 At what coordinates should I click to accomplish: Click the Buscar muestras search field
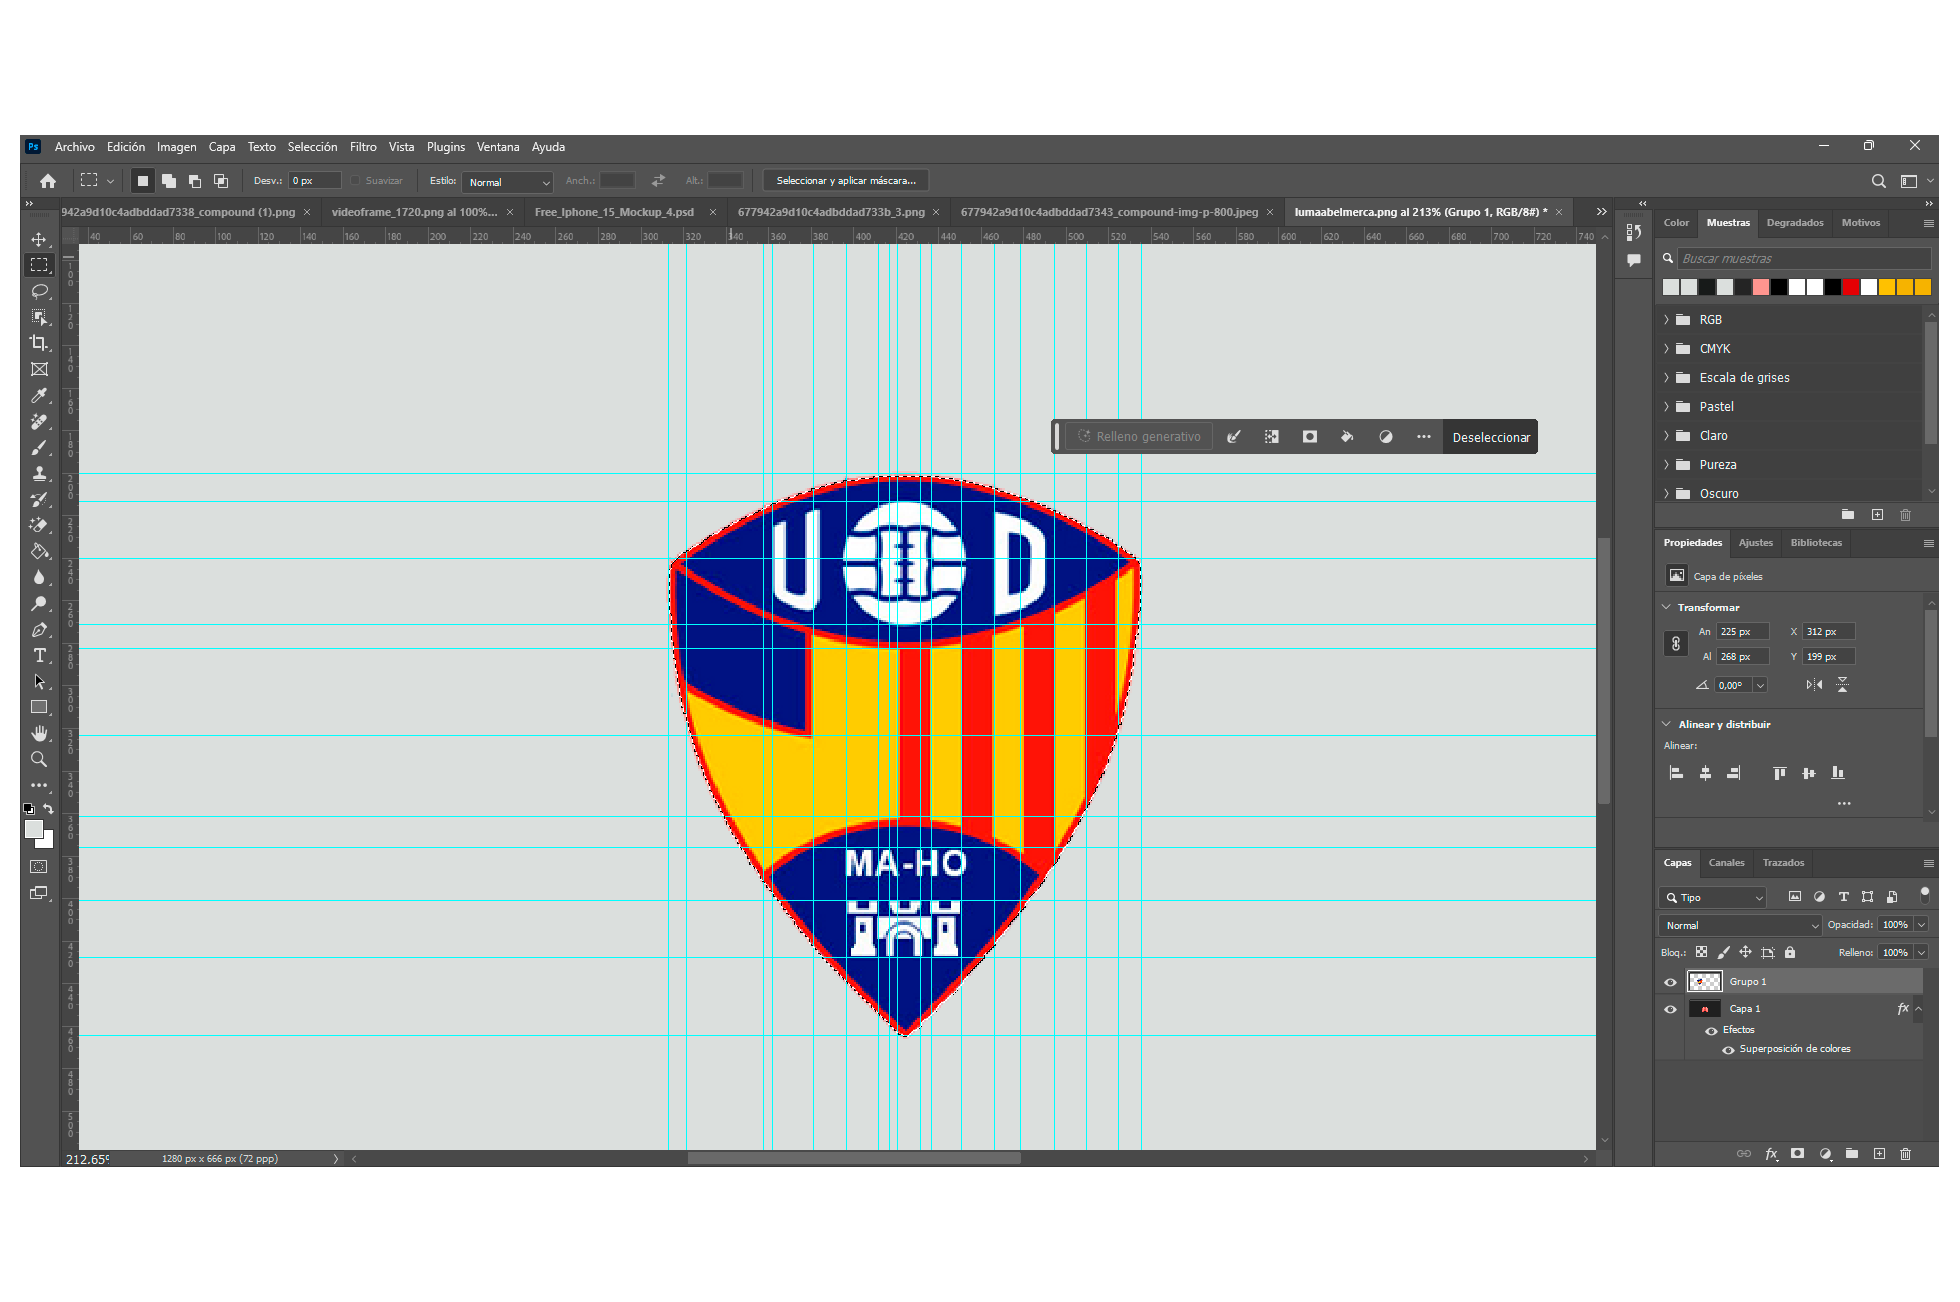coord(1803,258)
